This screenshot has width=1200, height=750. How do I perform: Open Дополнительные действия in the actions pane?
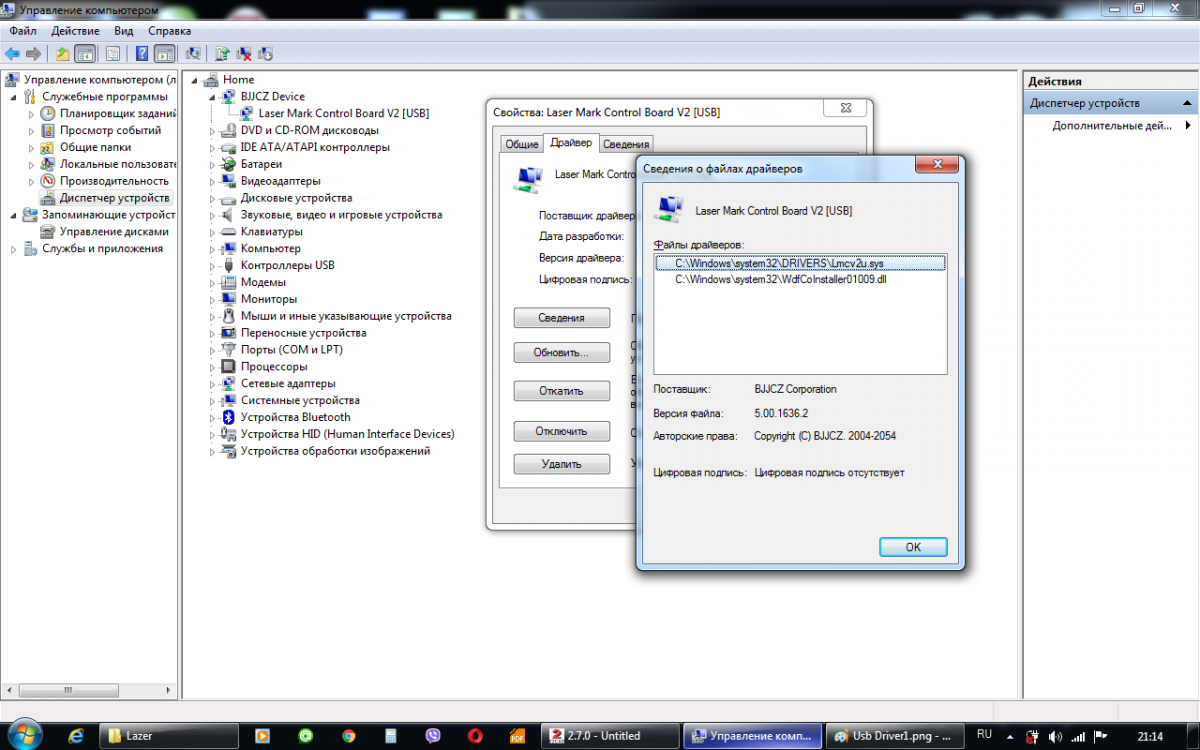tap(1112, 126)
